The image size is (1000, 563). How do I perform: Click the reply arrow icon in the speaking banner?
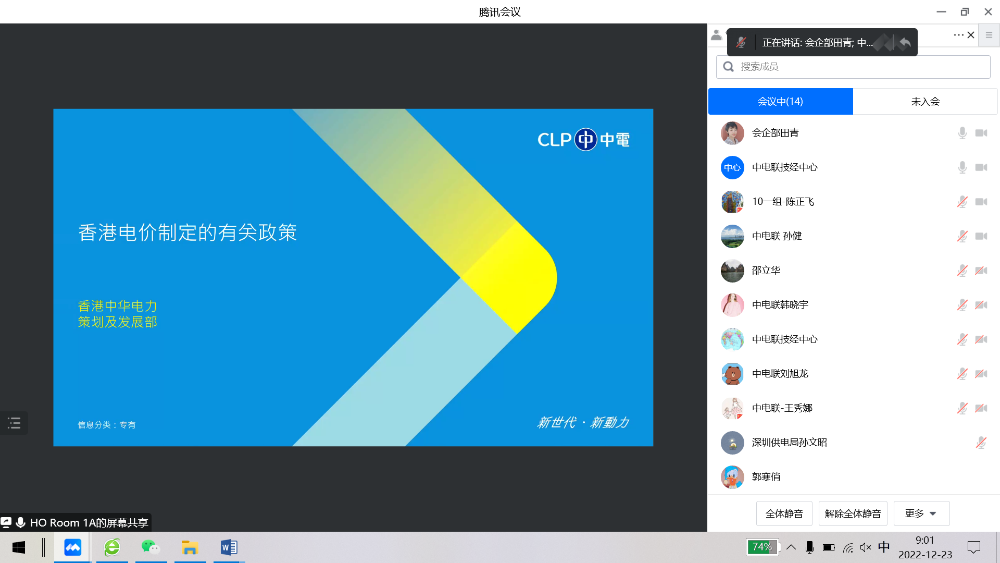(904, 43)
